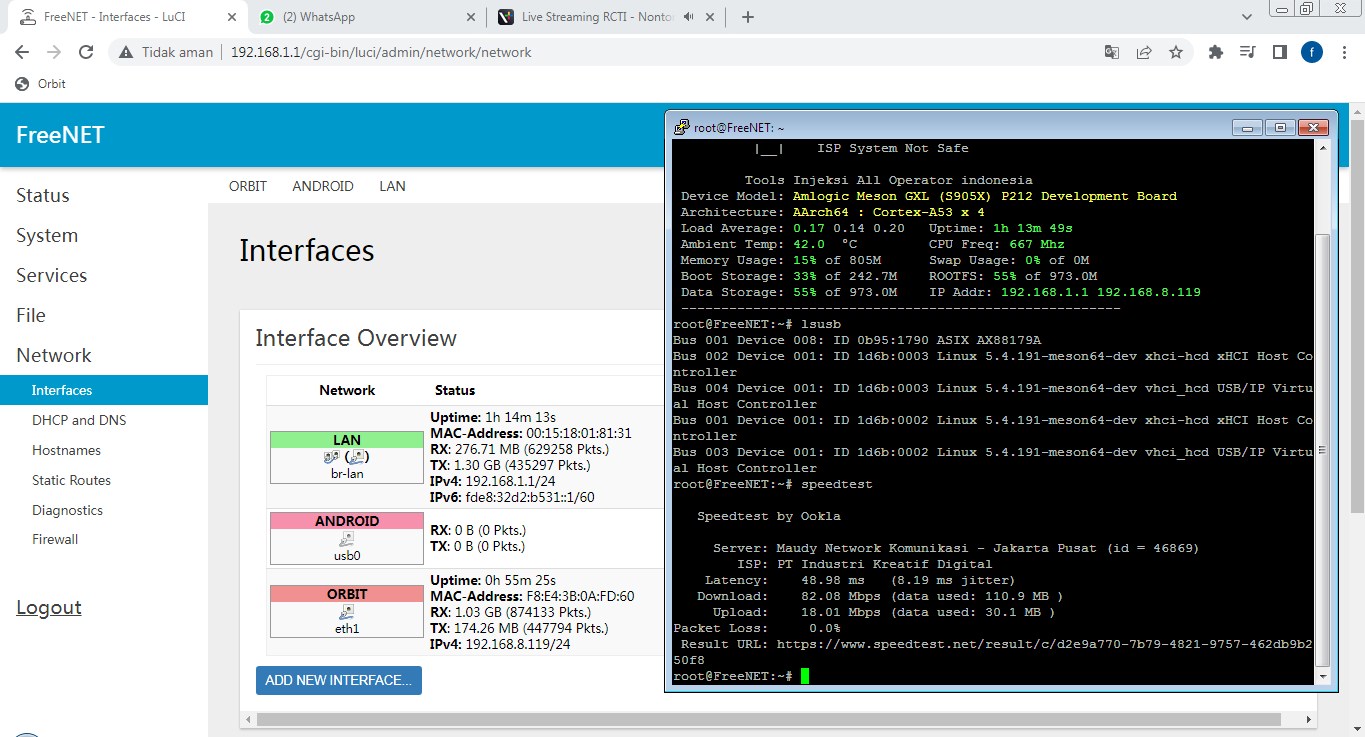Click the forward navigation arrow
1365x737 pixels.
54,52
